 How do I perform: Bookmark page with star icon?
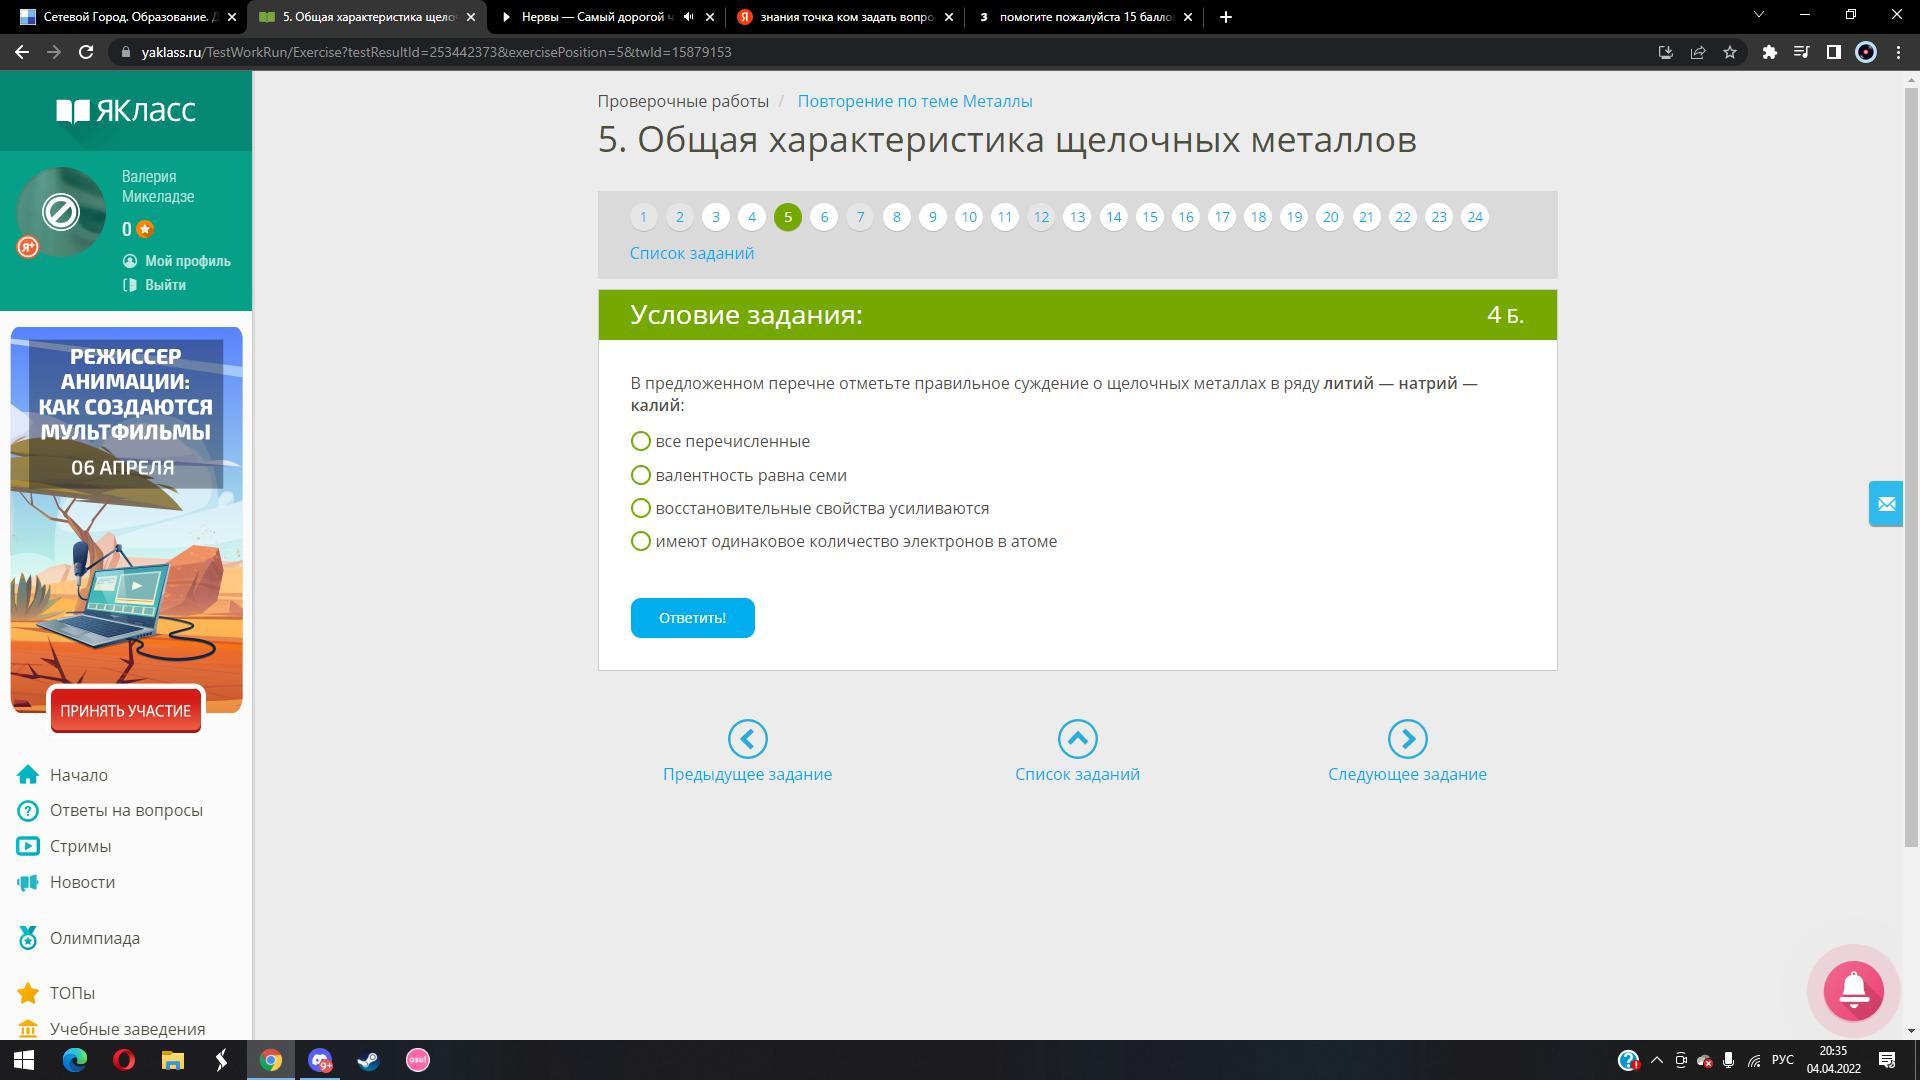coord(1730,52)
